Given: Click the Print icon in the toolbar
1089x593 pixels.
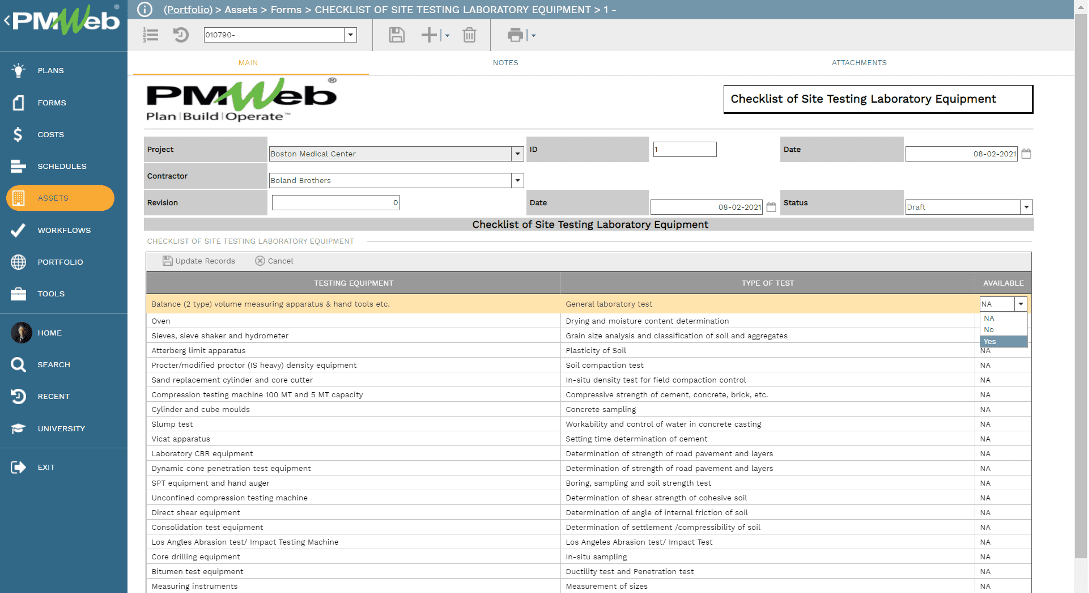Looking at the screenshot, I should click(515, 35).
